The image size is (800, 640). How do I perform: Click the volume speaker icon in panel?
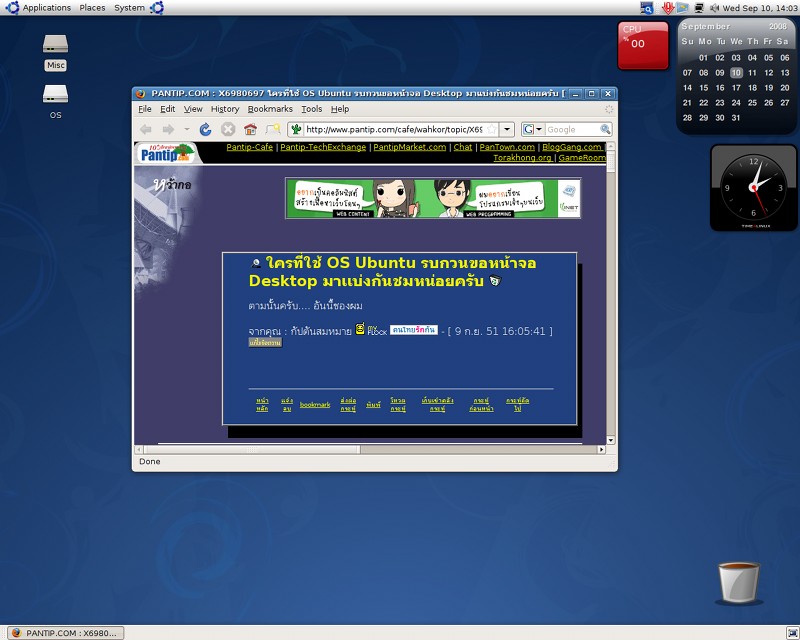tap(714, 8)
